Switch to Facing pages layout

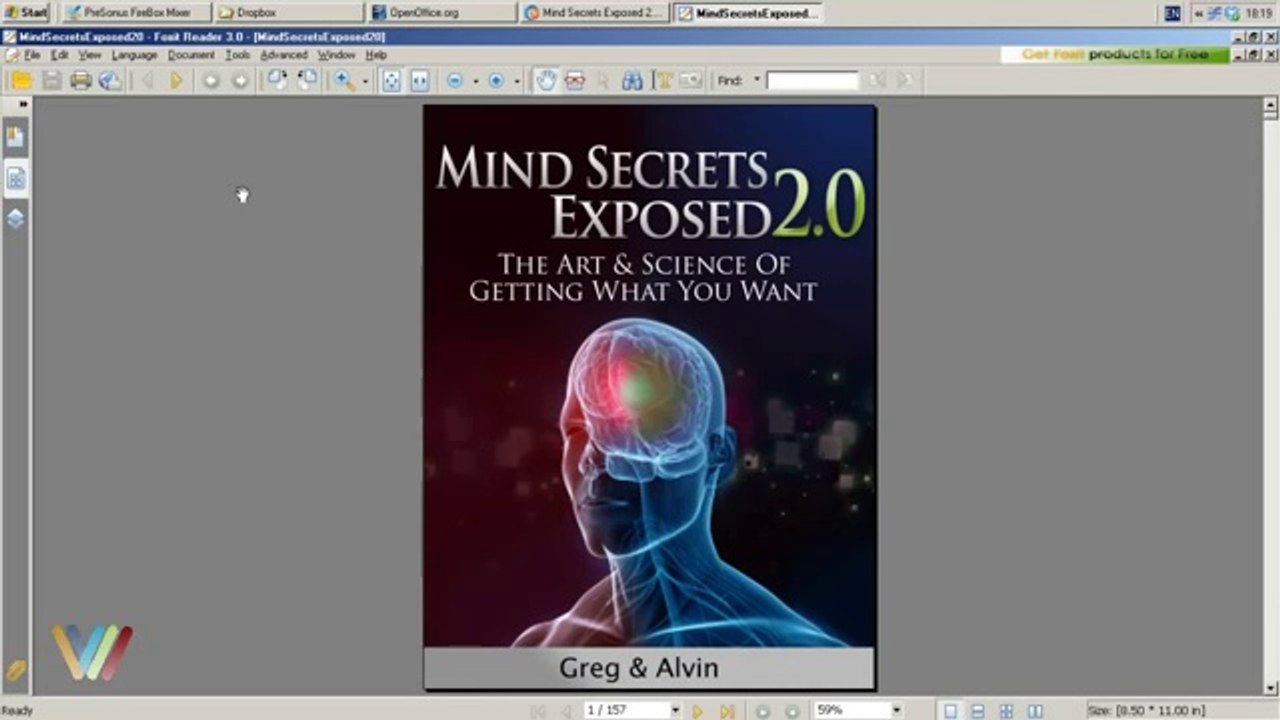tap(1035, 711)
